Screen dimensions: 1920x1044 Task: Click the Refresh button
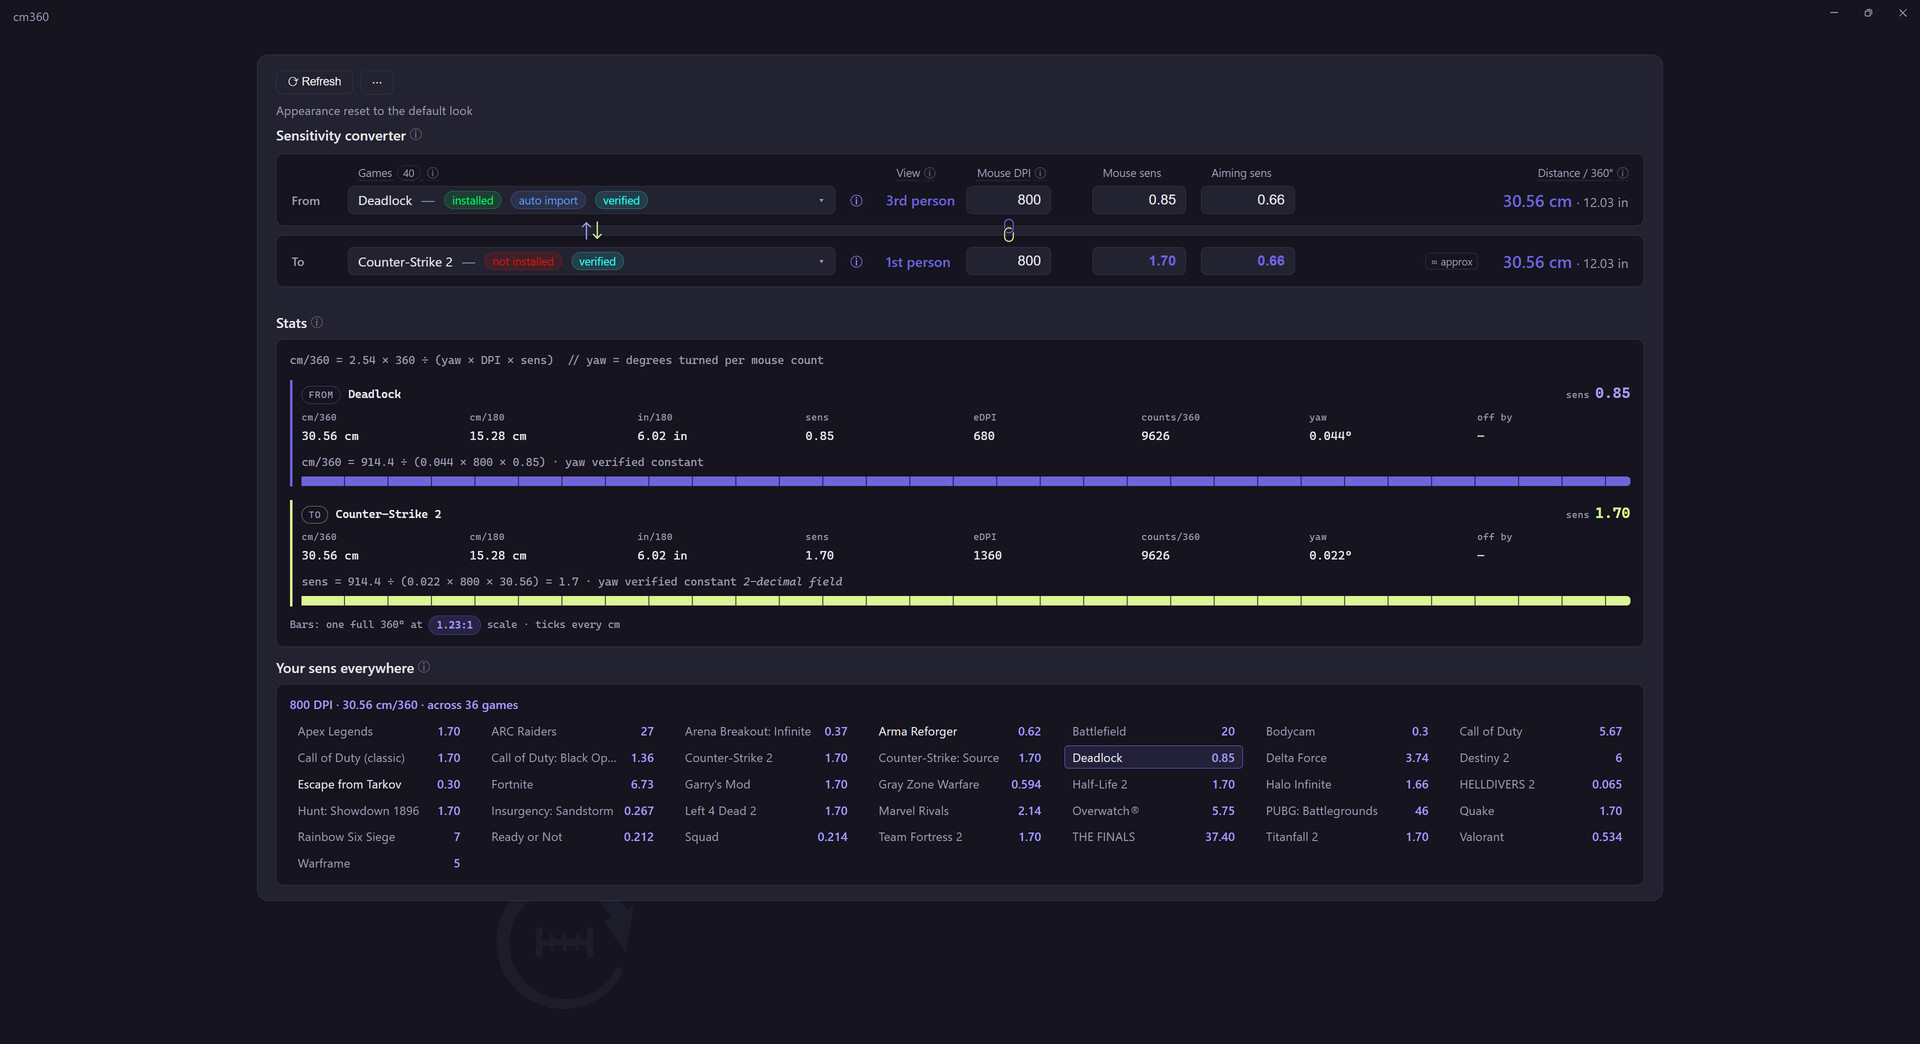click(x=314, y=82)
